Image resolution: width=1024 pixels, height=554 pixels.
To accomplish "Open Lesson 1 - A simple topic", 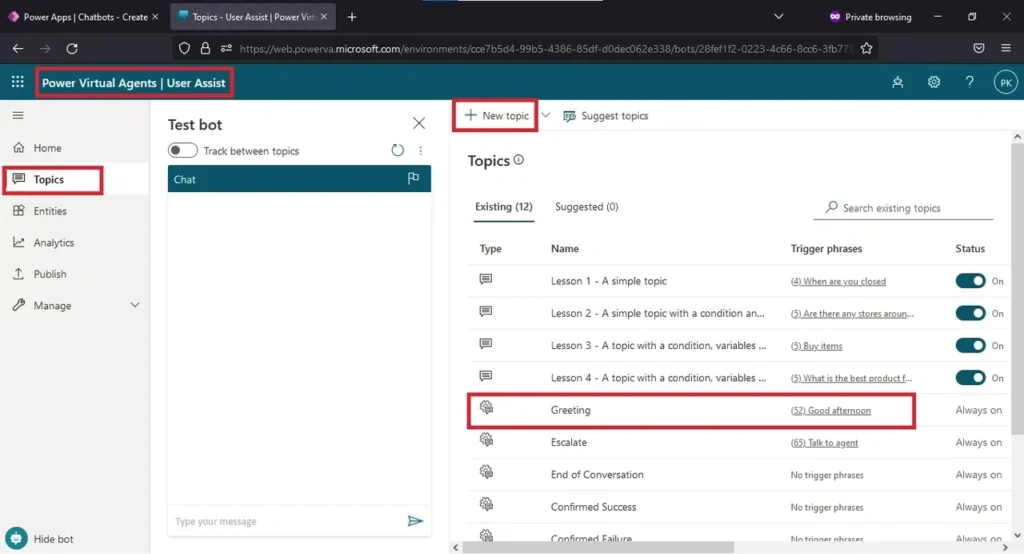I will 609,281.
